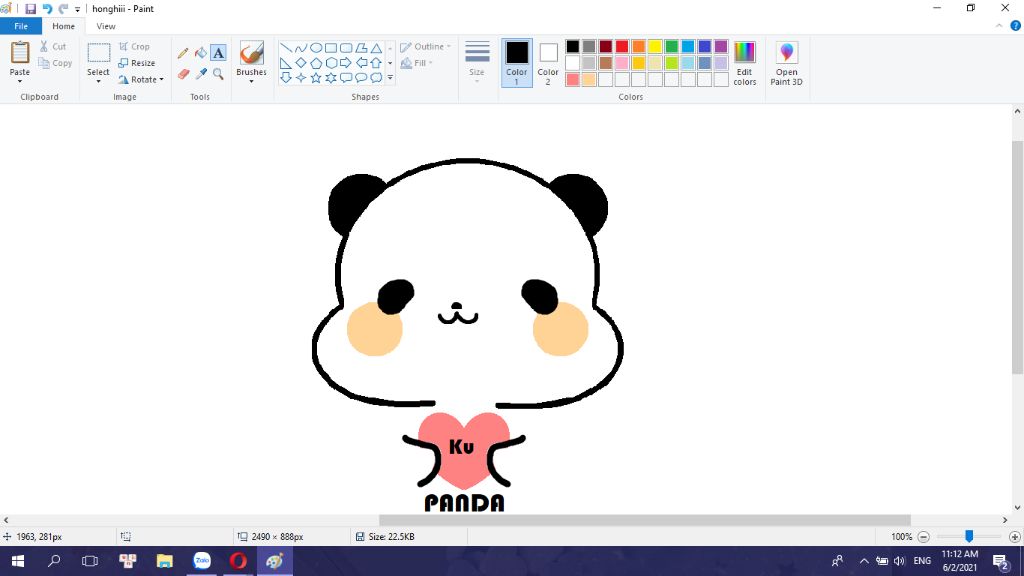Choose the Right triangle shape
The width and height of the screenshot is (1024, 576).
pos(285,63)
